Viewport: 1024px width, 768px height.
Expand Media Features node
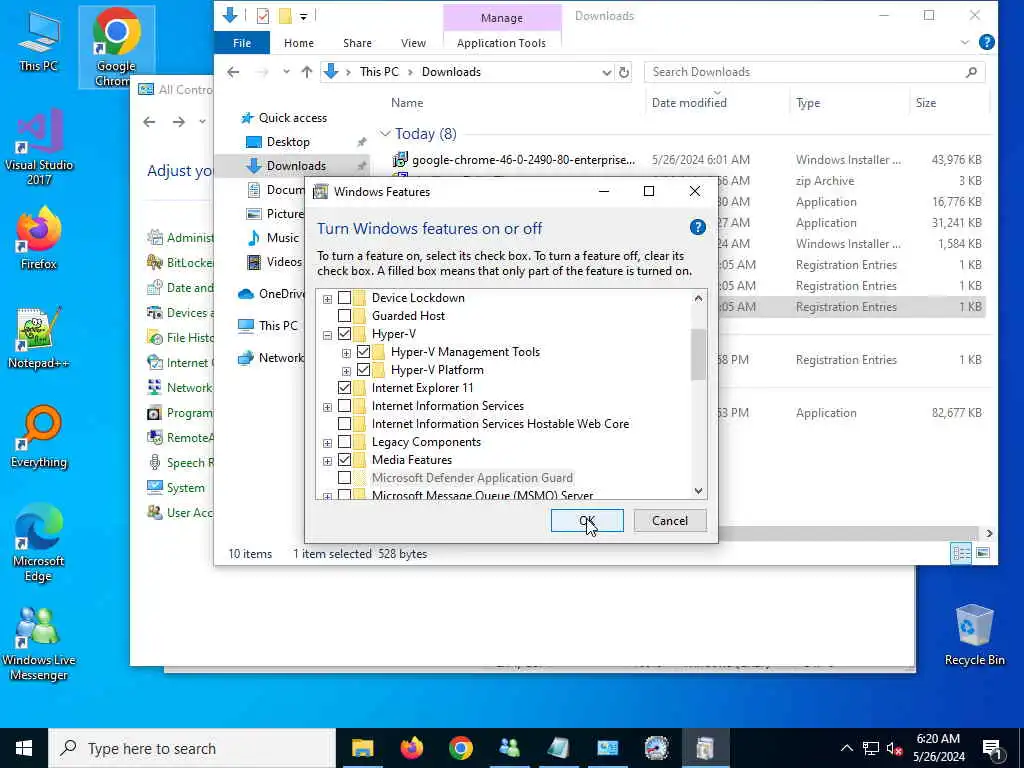pyautogui.click(x=327, y=461)
